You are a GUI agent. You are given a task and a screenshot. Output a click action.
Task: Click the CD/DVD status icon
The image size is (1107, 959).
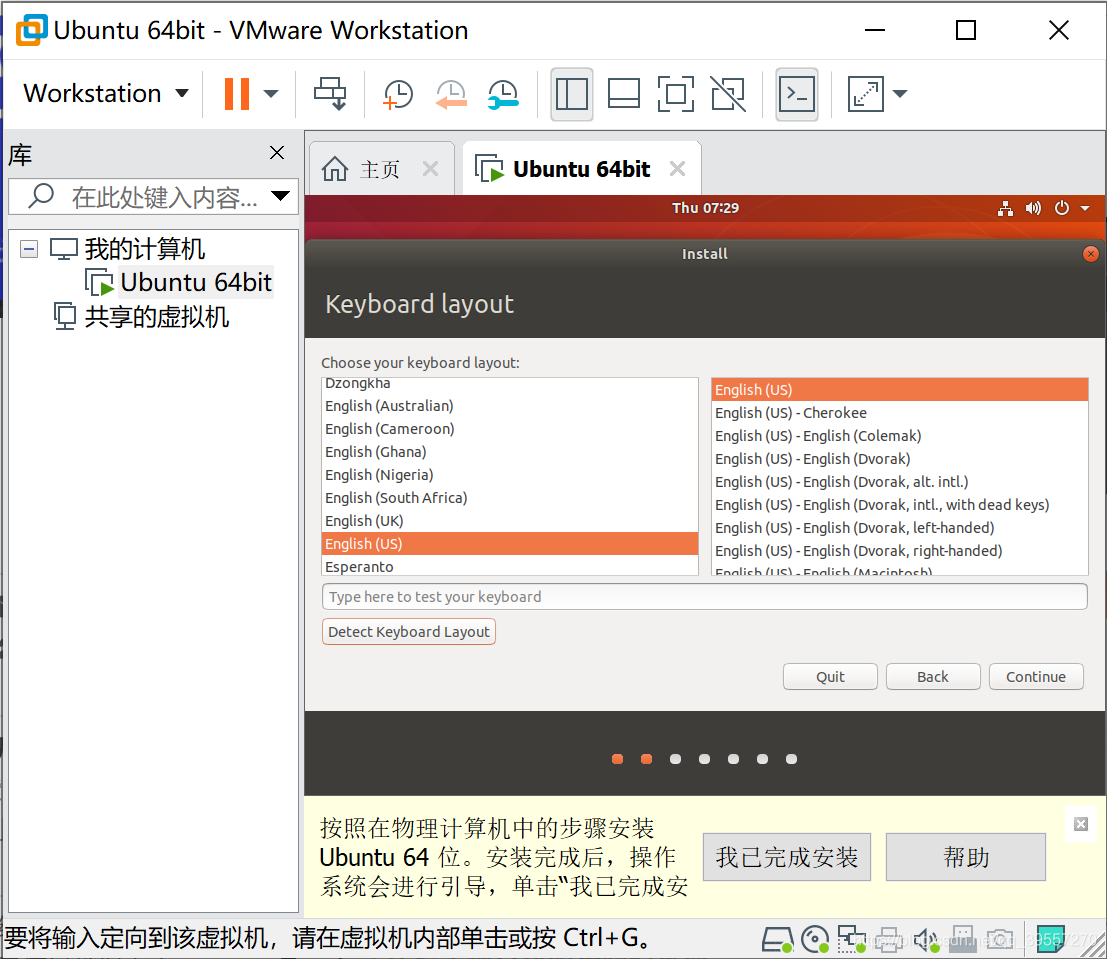[815, 939]
